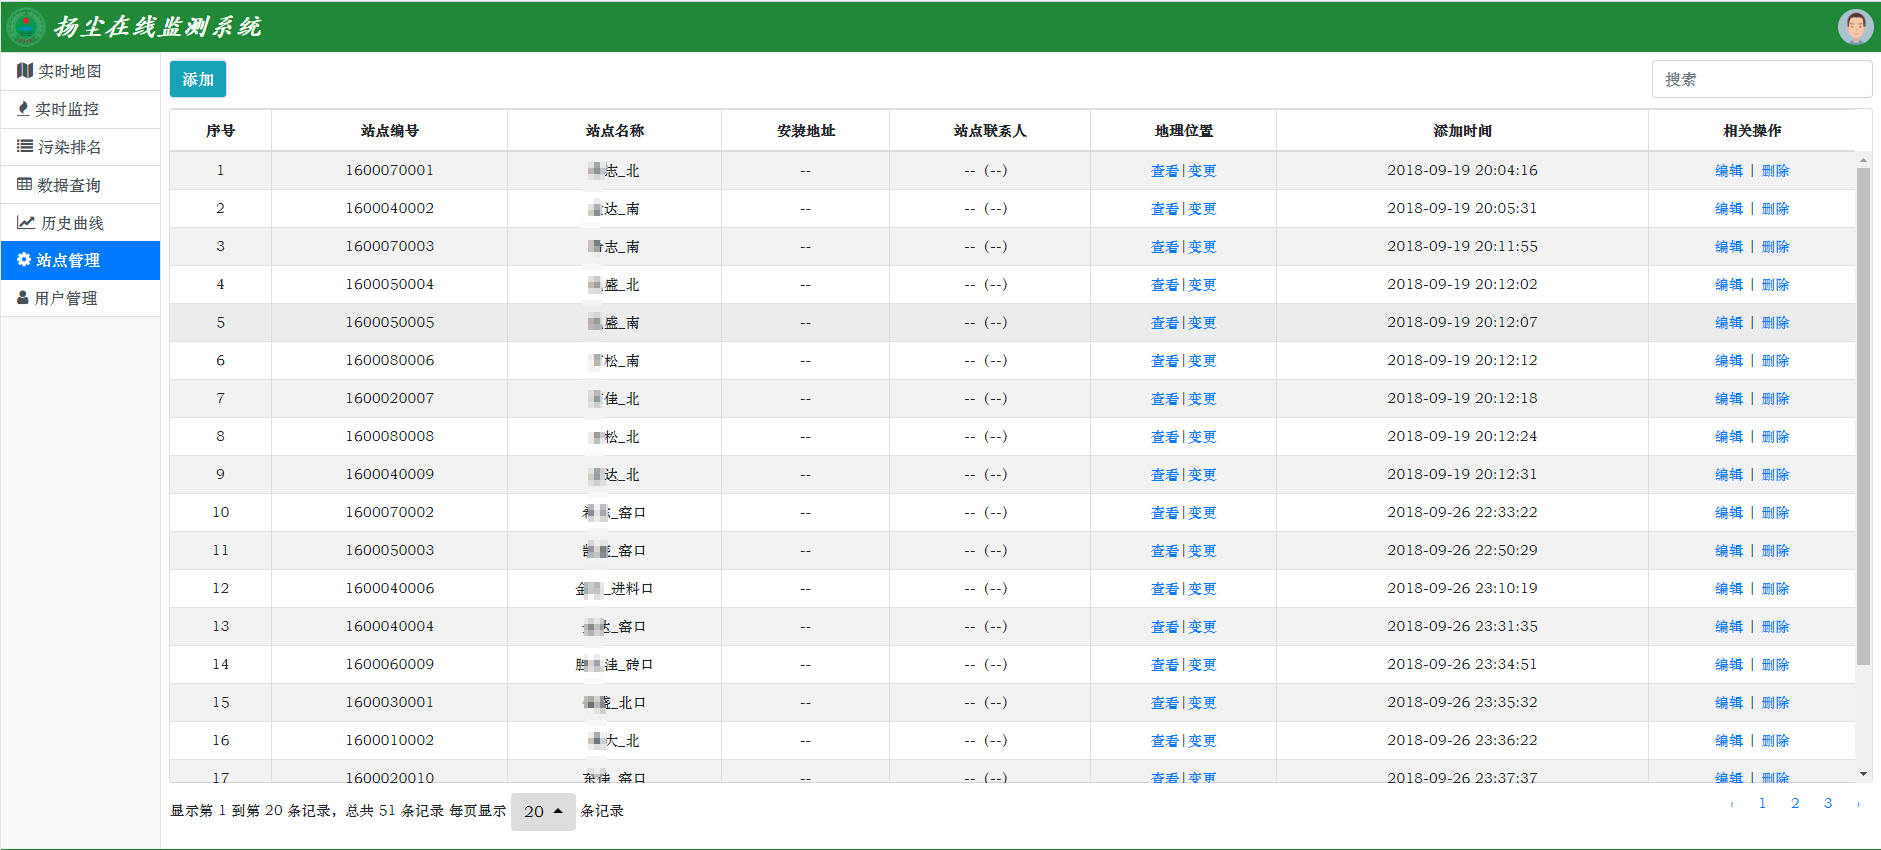Image resolution: width=1881 pixels, height=850 pixels.
Task: Click 变更 for station 1600040009
Action: pos(1202,475)
